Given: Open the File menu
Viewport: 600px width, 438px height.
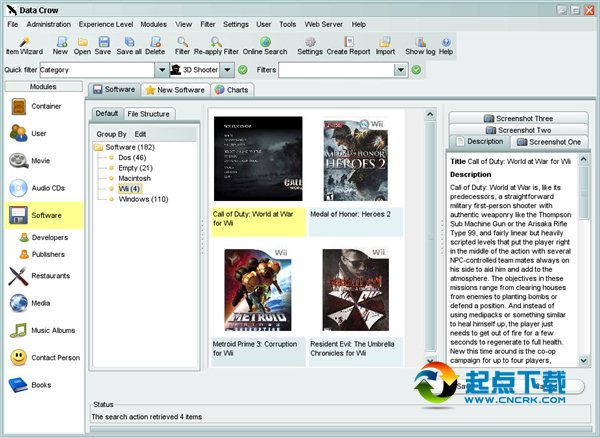Looking at the screenshot, I should point(13,24).
